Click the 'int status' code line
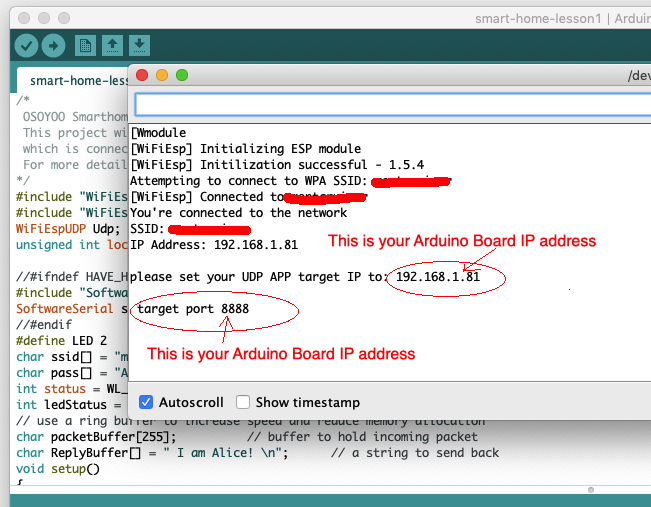Image resolution: width=651 pixels, height=507 pixels. tap(72, 389)
